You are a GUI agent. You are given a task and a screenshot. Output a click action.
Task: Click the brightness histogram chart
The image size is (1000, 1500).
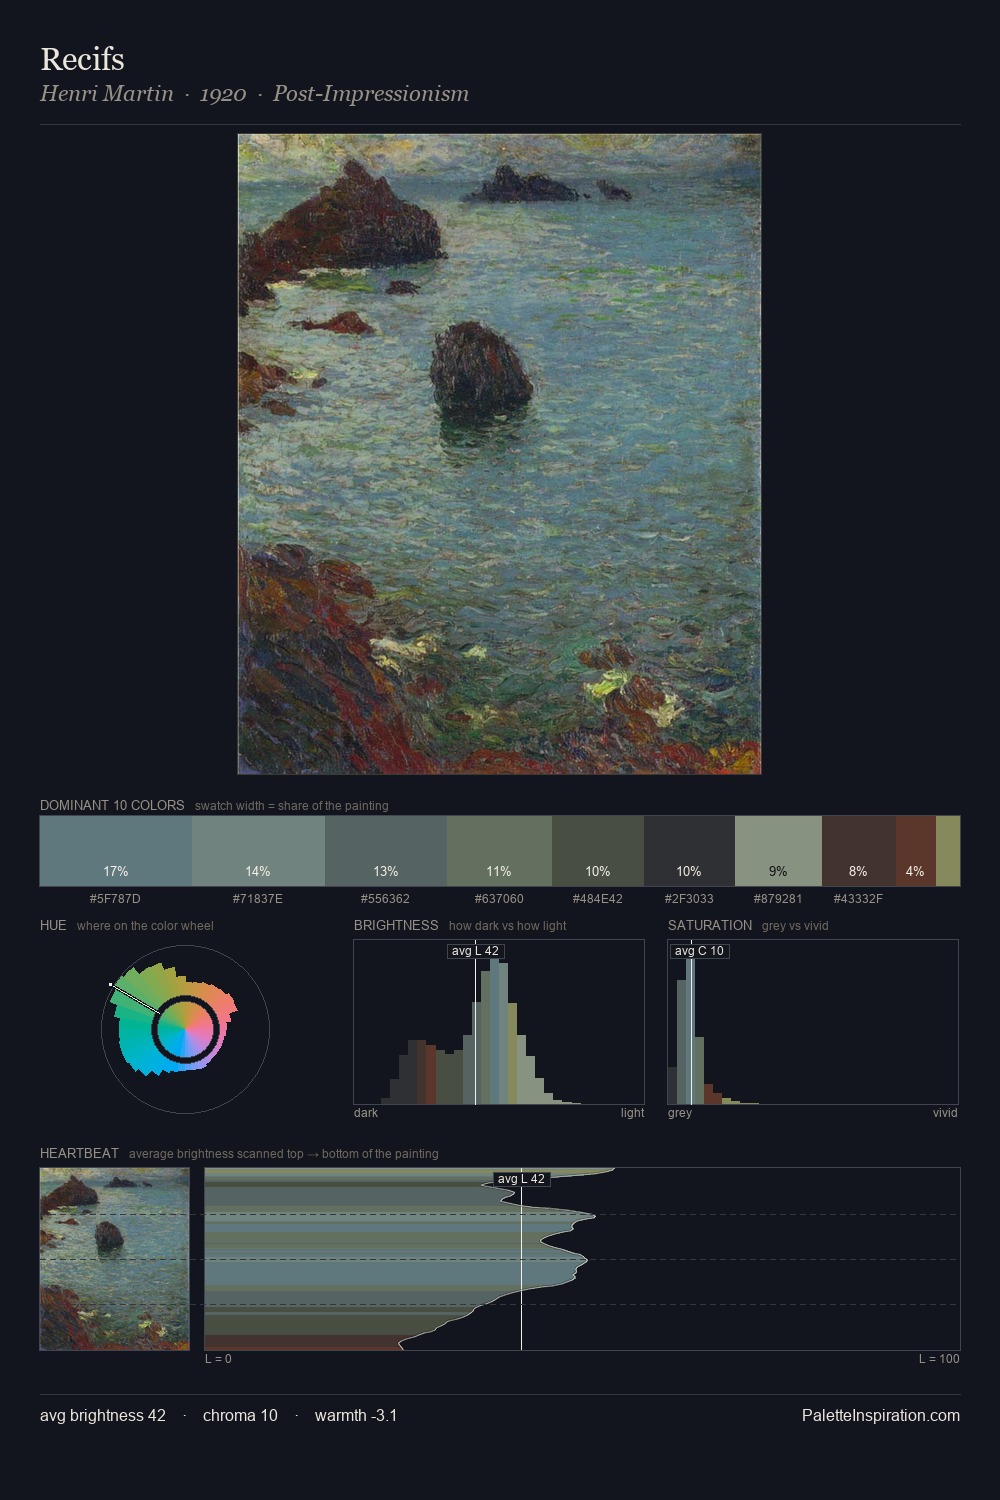499,1022
